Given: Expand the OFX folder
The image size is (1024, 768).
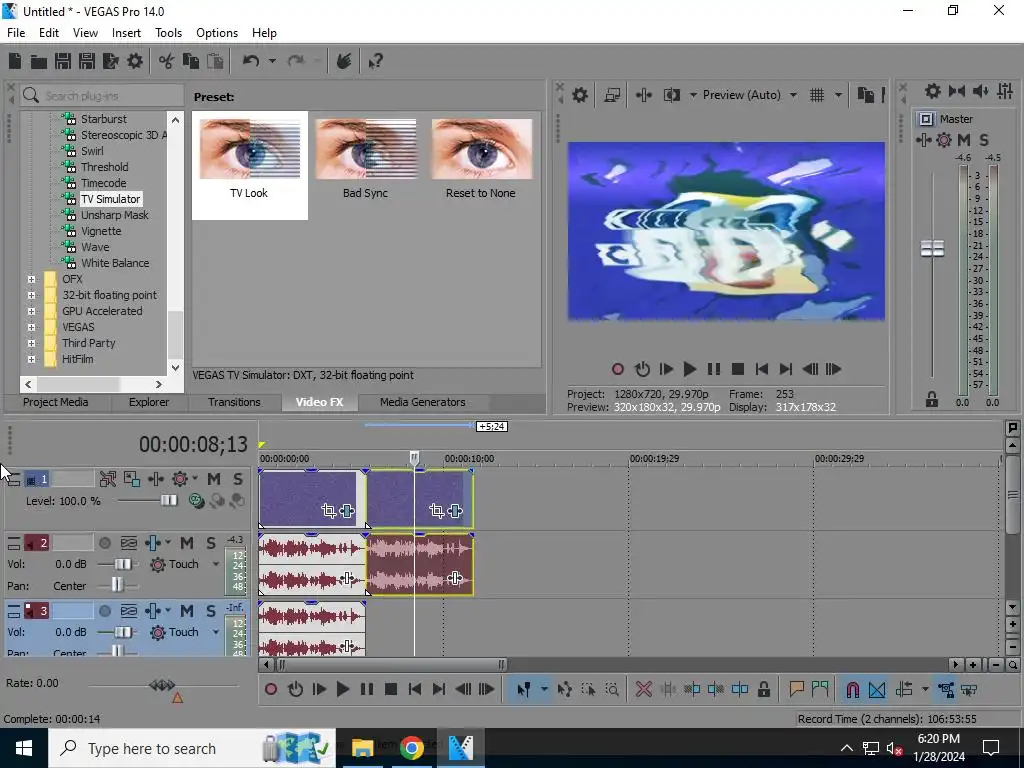Looking at the screenshot, I should (31, 280).
